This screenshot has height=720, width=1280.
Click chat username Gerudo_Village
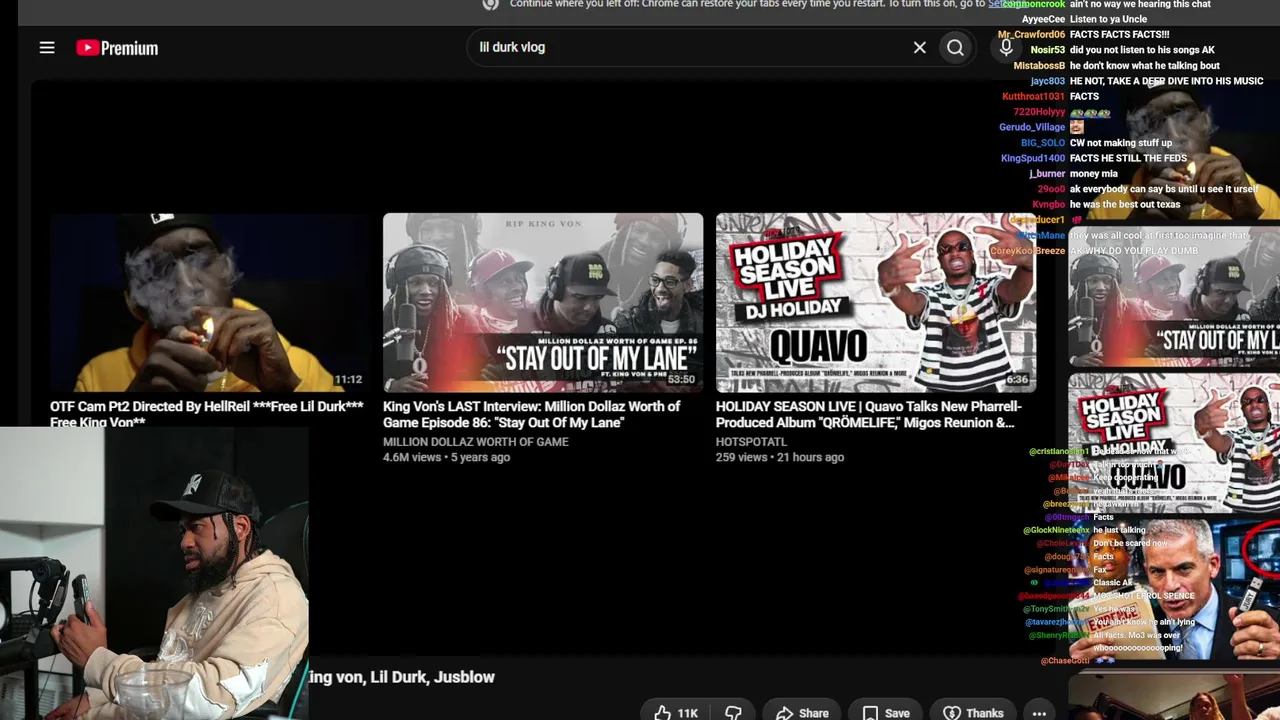point(1032,127)
